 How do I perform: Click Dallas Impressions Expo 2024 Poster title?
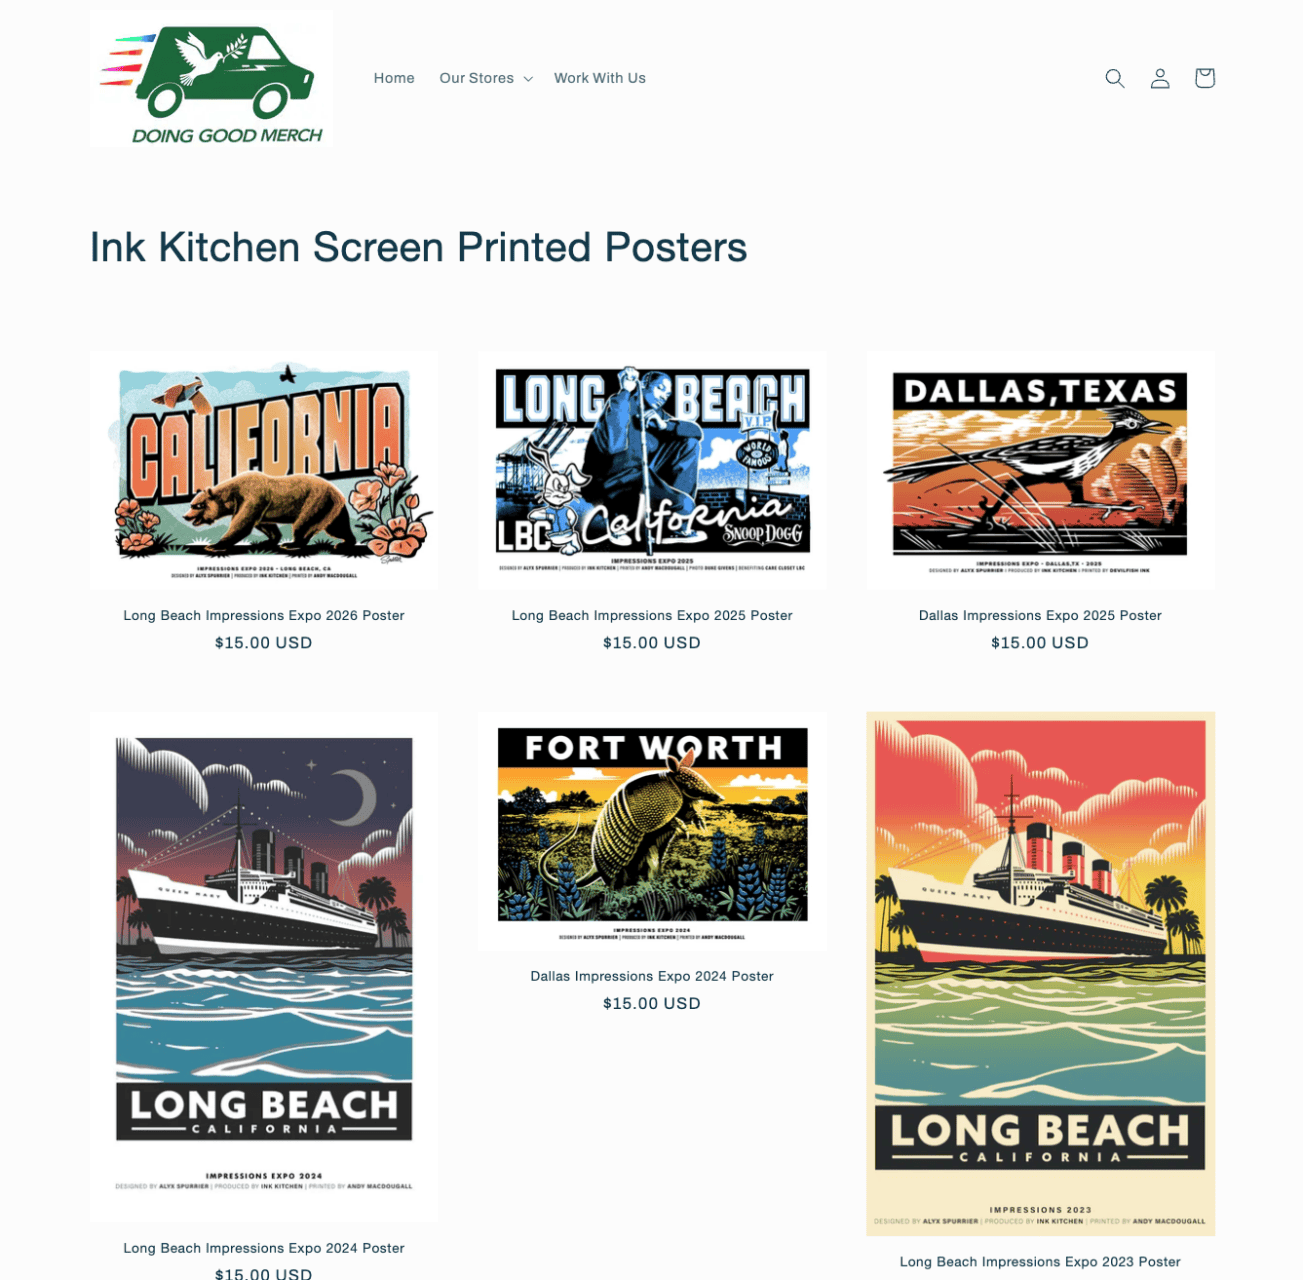pyautogui.click(x=652, y=976)
